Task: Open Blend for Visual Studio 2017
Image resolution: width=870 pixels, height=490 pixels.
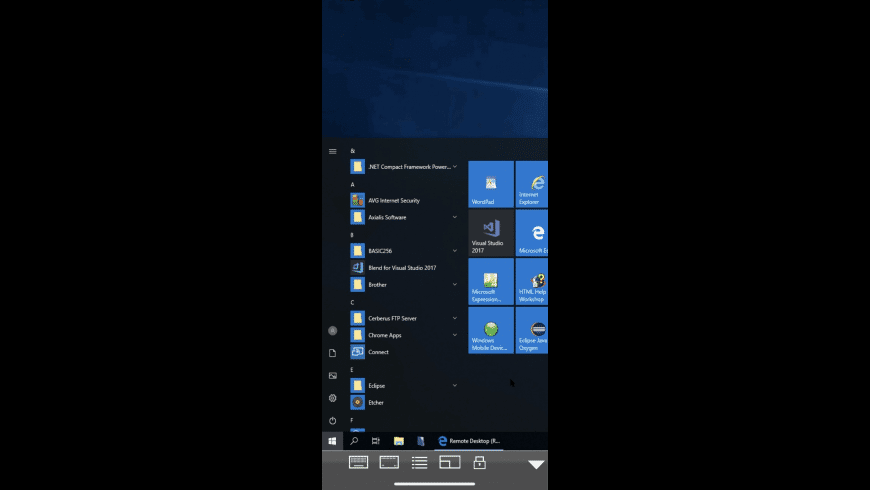Action: coord(404,268)
